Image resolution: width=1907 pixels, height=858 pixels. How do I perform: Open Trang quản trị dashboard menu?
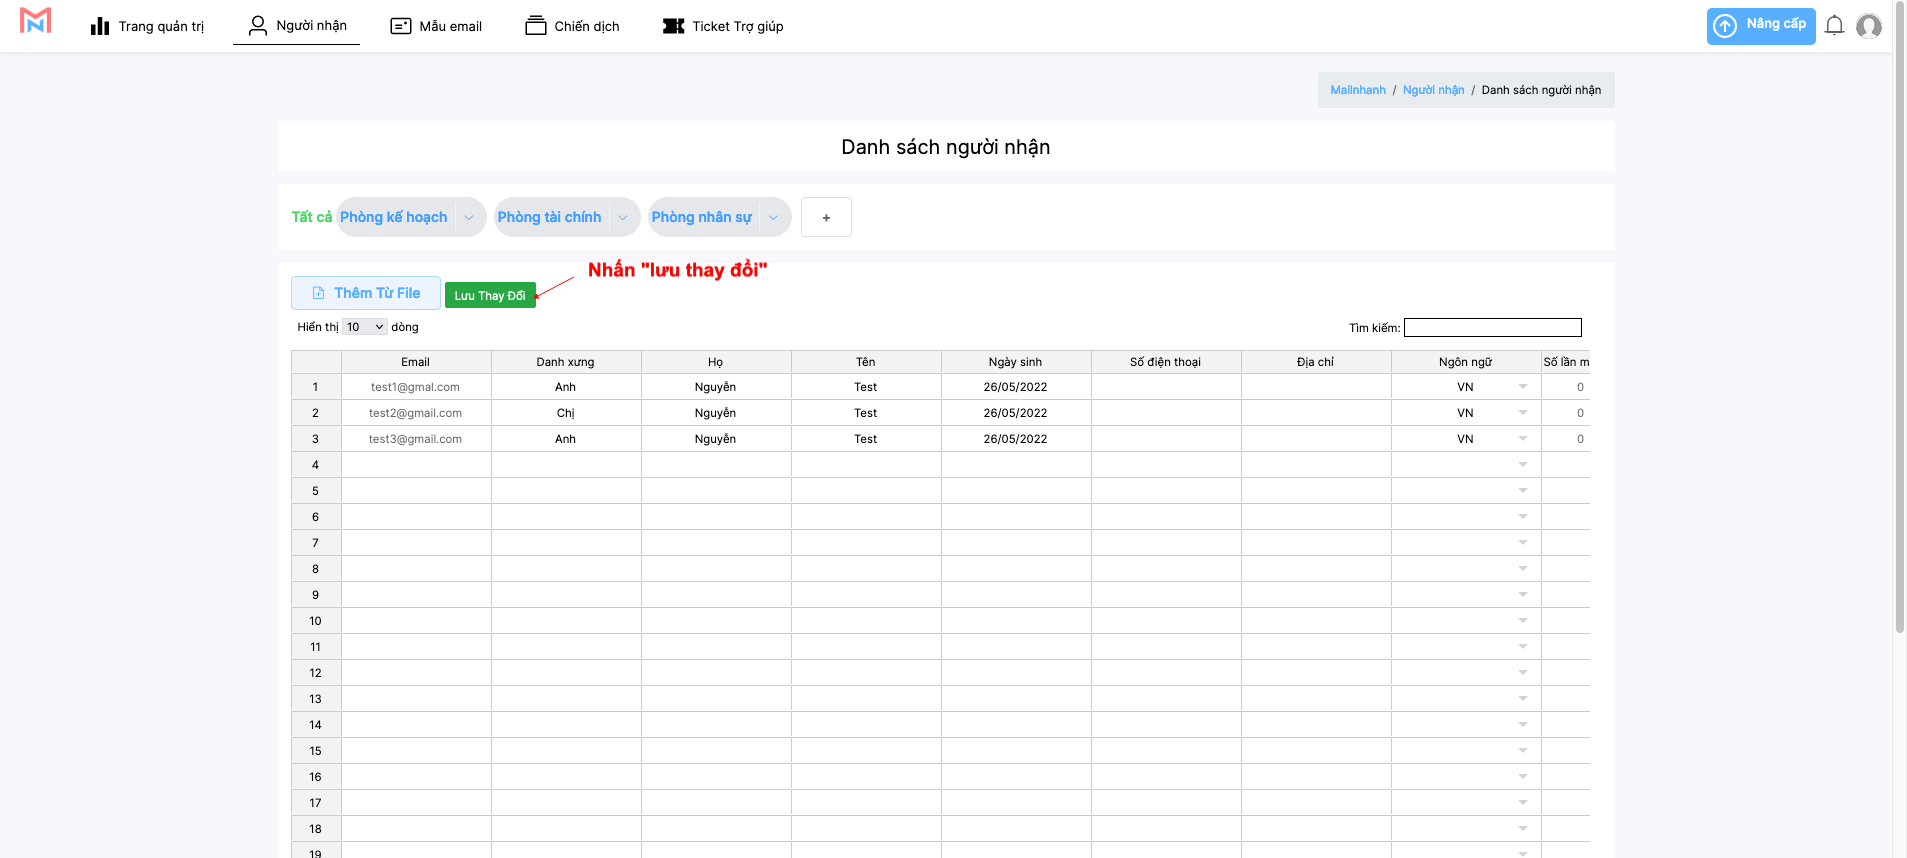(x=147, y=26)
